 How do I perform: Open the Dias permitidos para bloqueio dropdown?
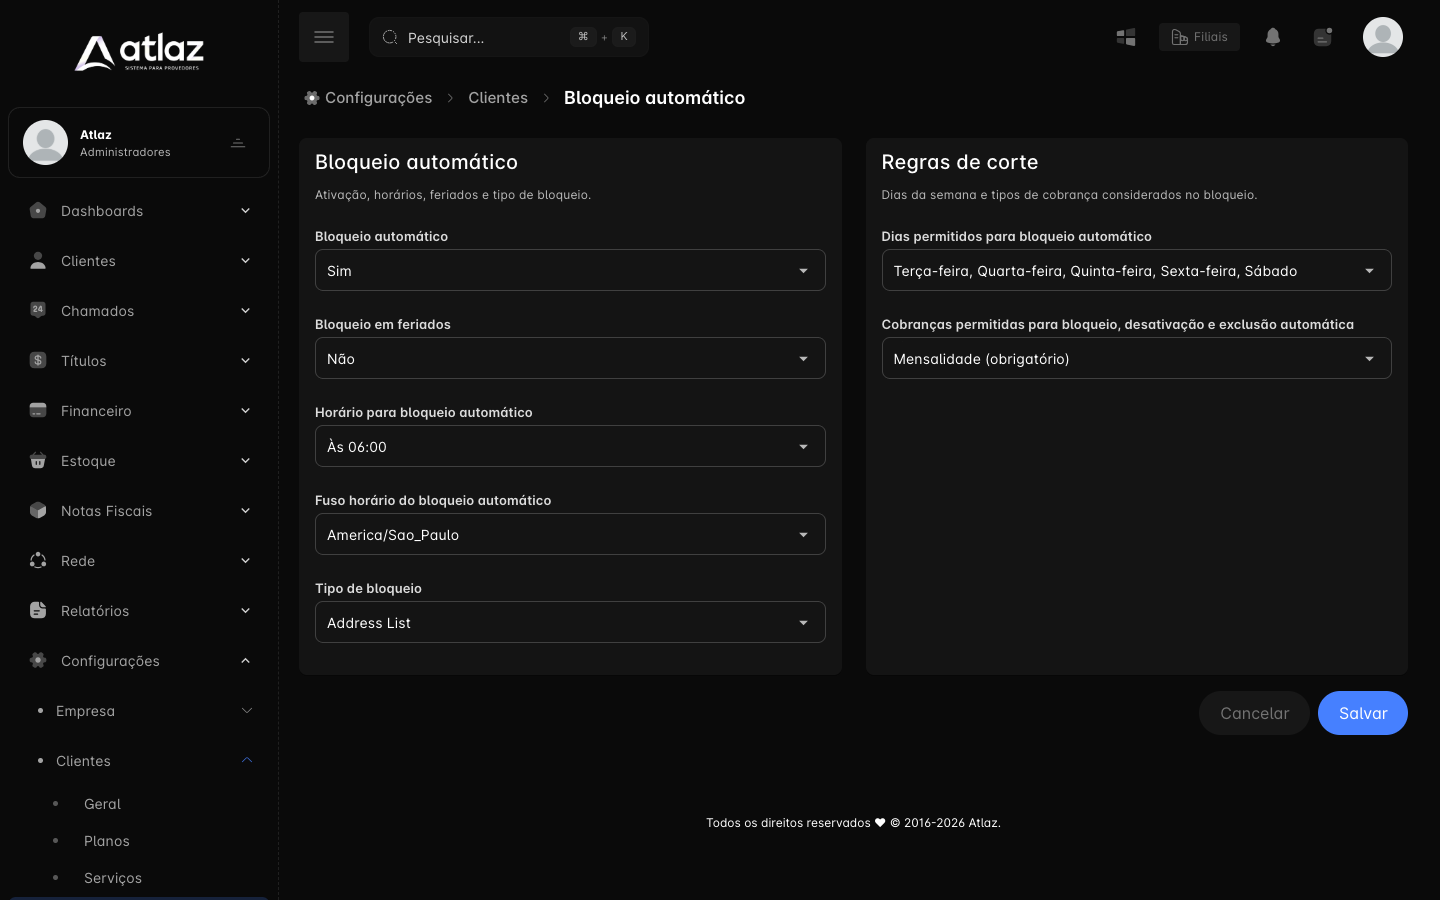coord(1136,270)
